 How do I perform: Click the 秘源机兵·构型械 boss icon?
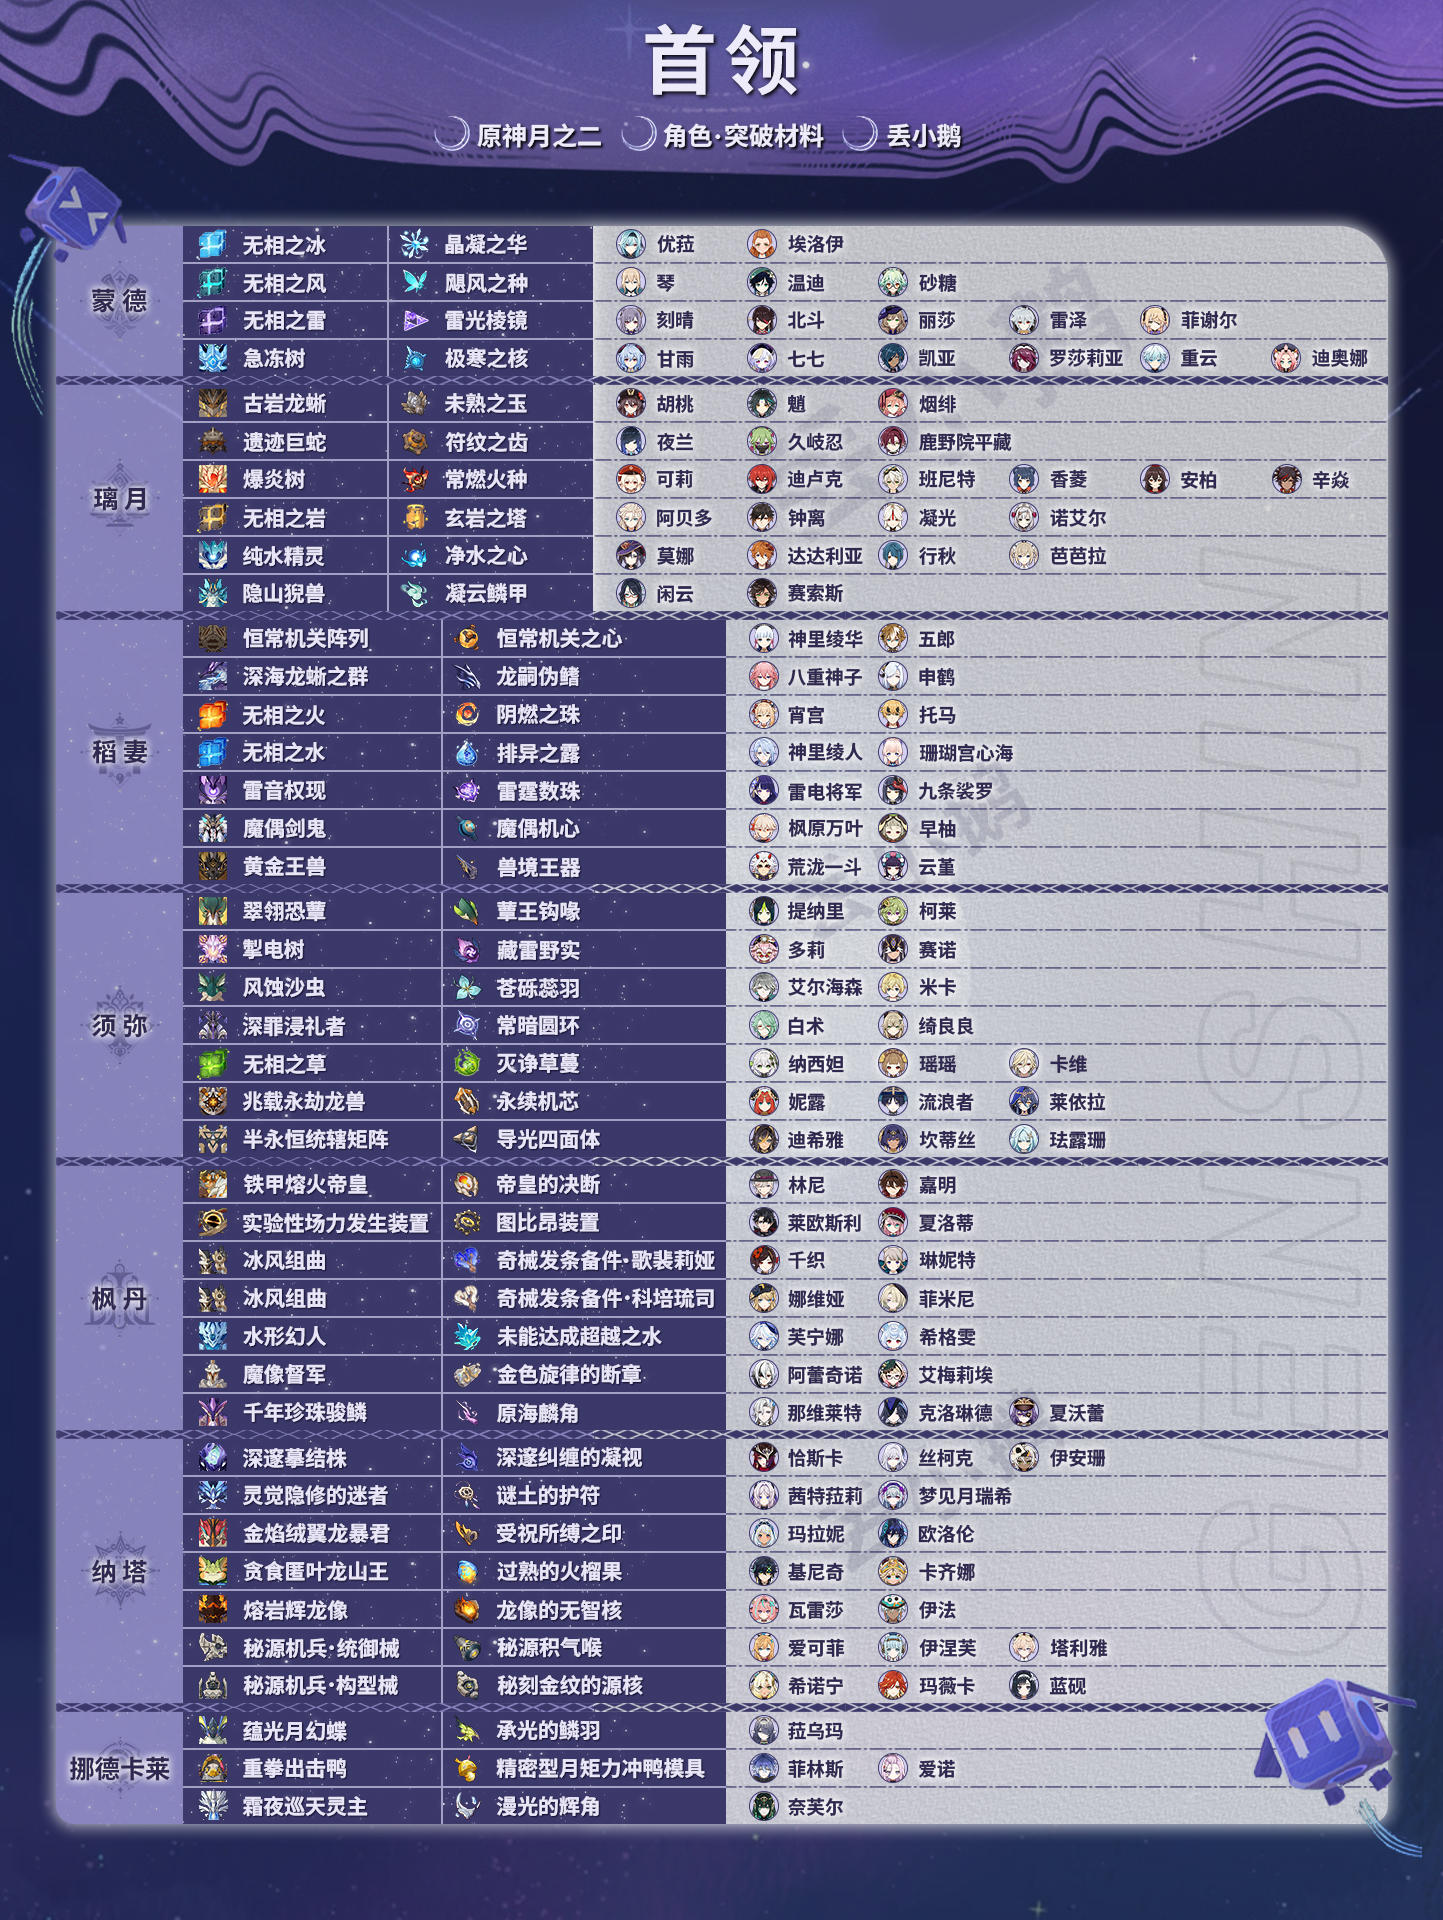212,1686
